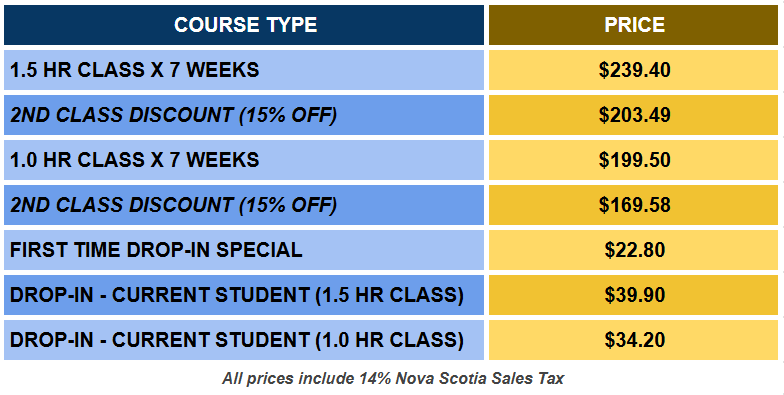Click the COURSE TYPE header cell
The image size is (784, 395).
coord(244,25)
